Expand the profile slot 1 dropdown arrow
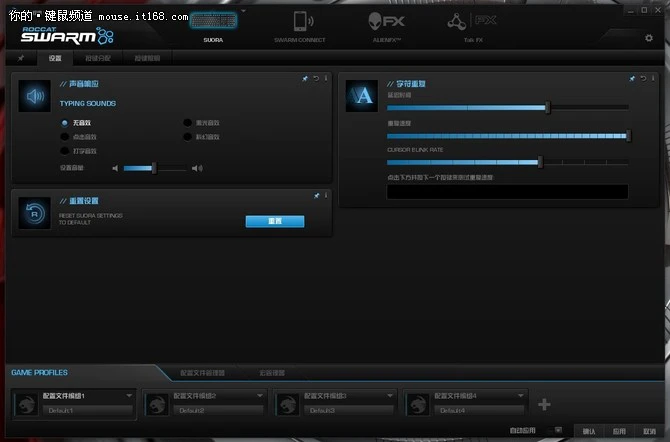 pos(129,396)
